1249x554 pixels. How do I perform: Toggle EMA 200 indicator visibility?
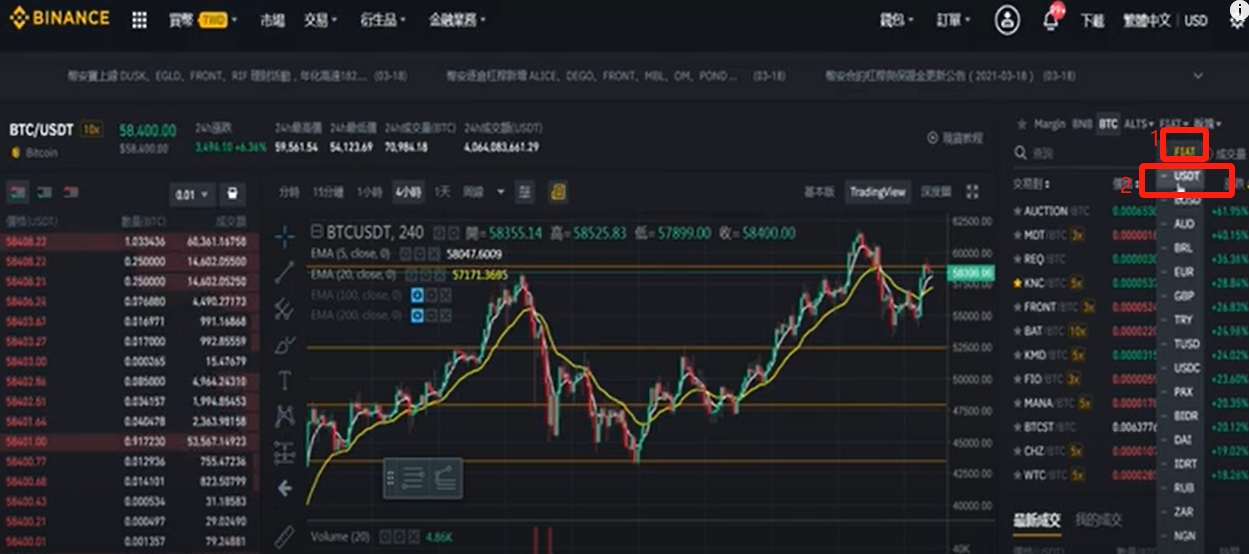pos(417,315)
